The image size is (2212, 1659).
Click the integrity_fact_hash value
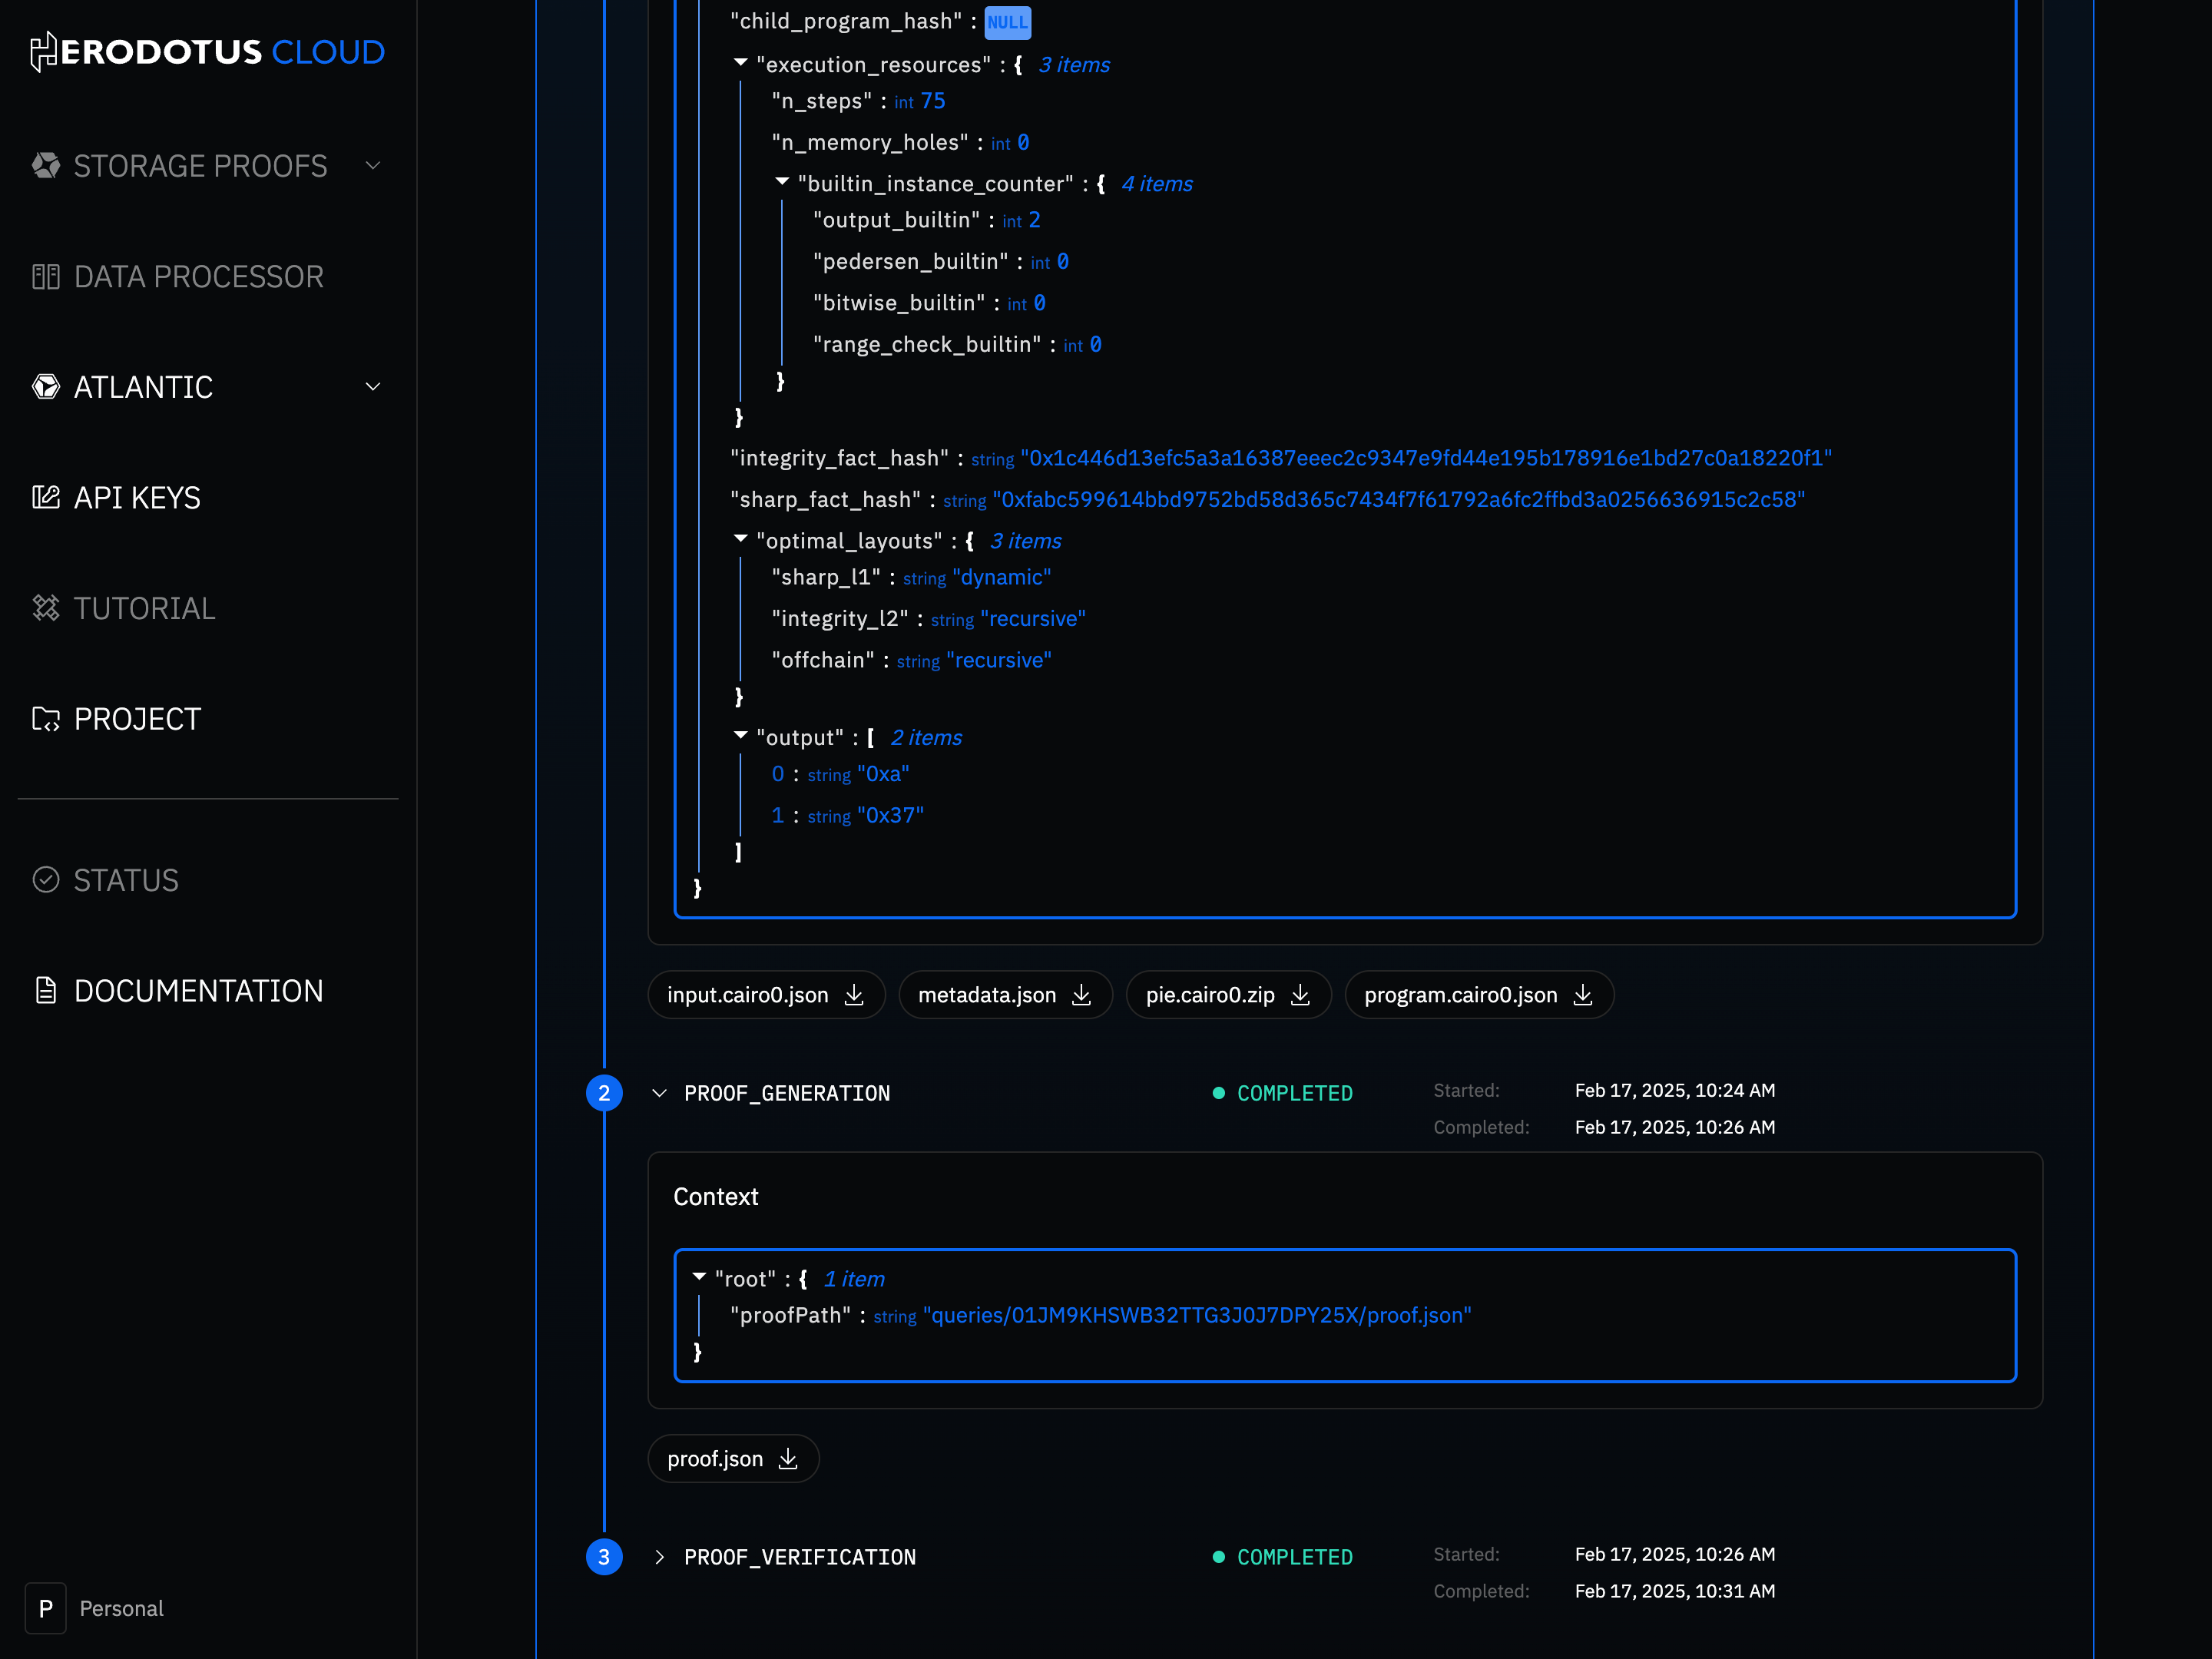[x=1426, y=458]
